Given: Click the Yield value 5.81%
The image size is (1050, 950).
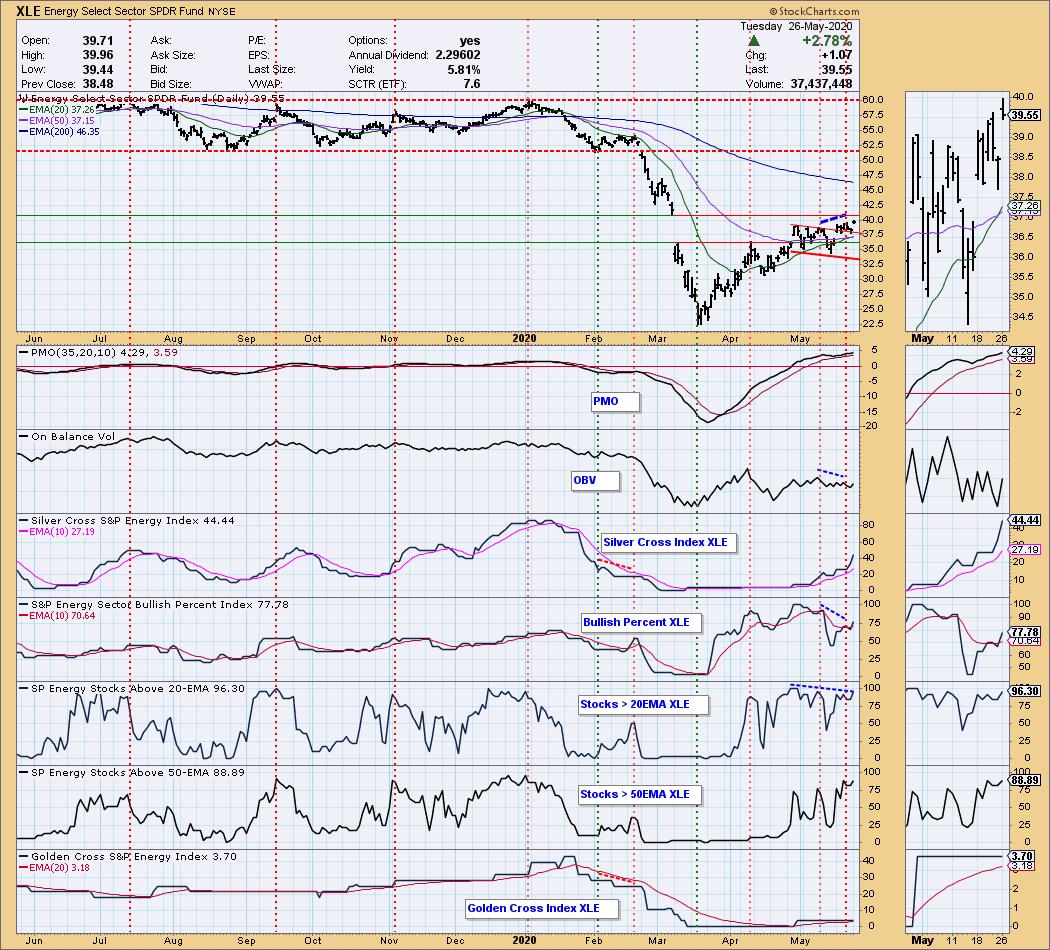Looking at the screenshot, I should click(463, 70).
